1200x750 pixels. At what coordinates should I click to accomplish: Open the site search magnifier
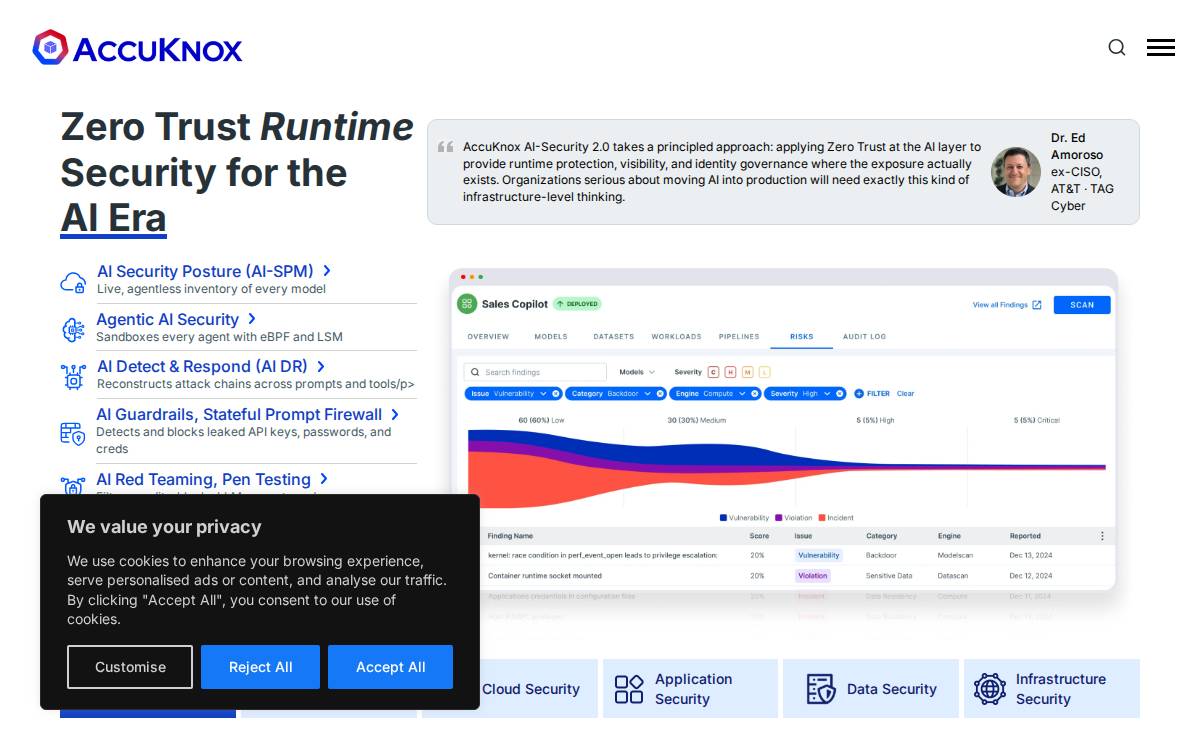pos(1117,47)
